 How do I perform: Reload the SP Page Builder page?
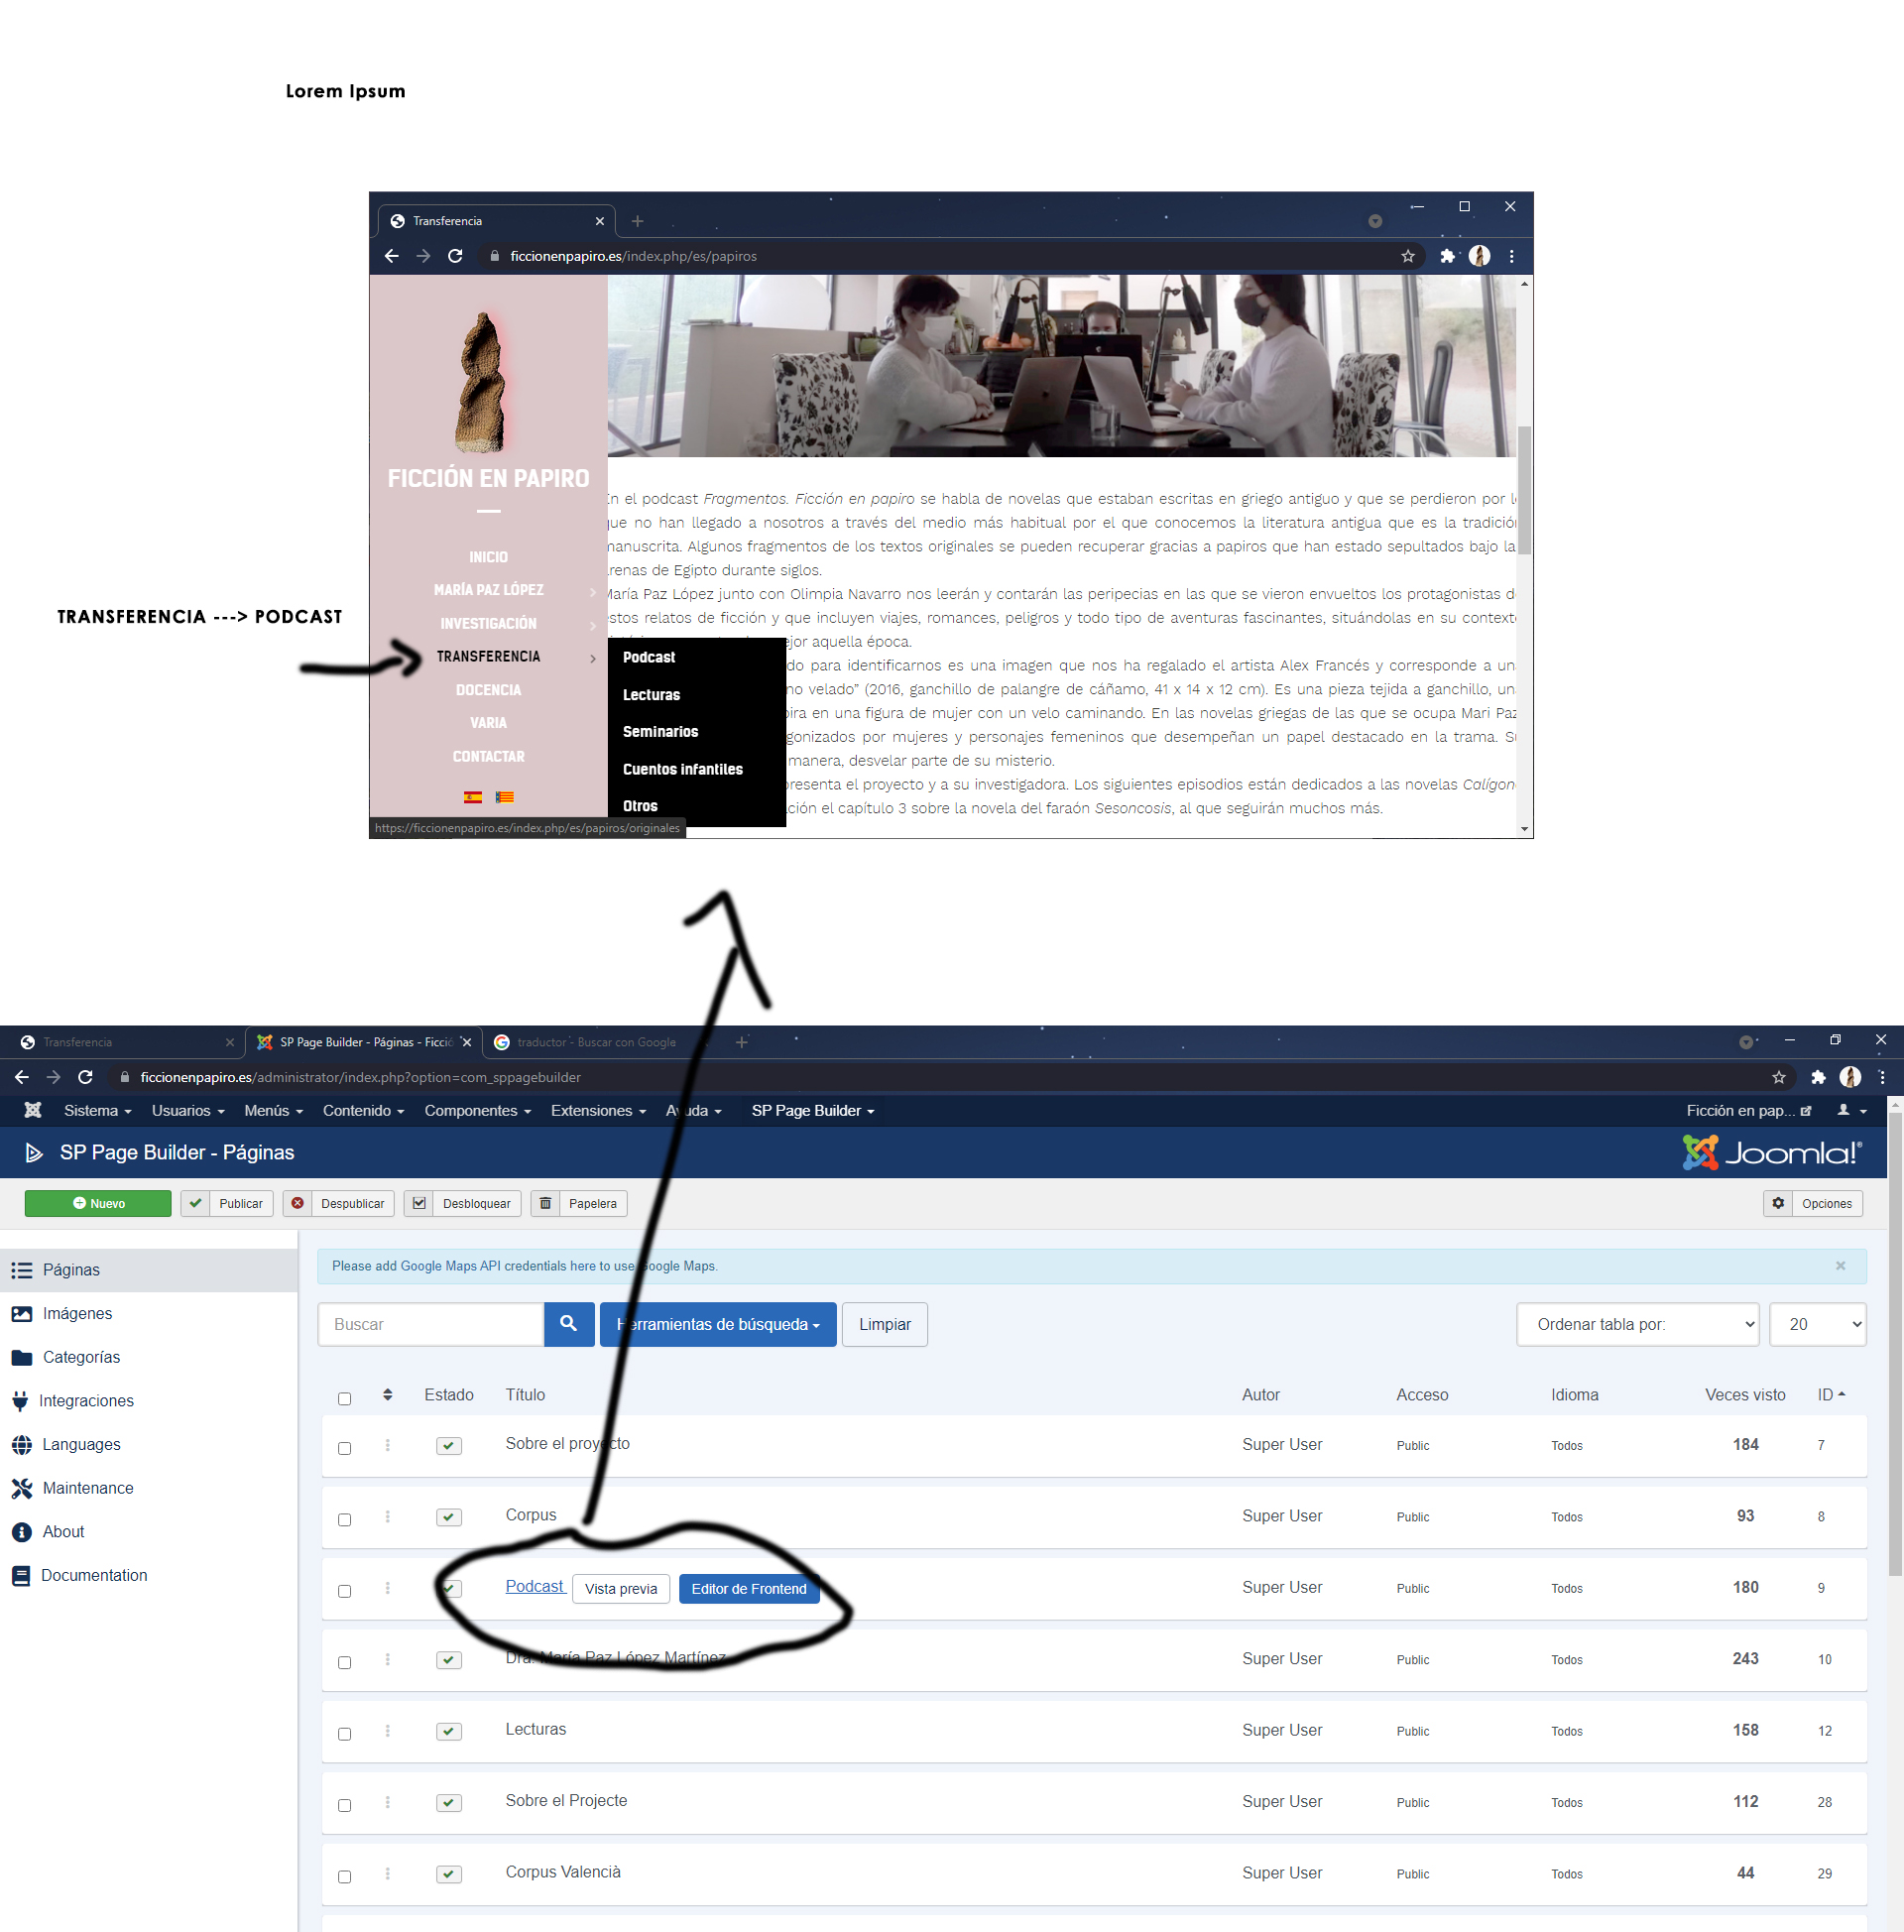[86, 1077]
